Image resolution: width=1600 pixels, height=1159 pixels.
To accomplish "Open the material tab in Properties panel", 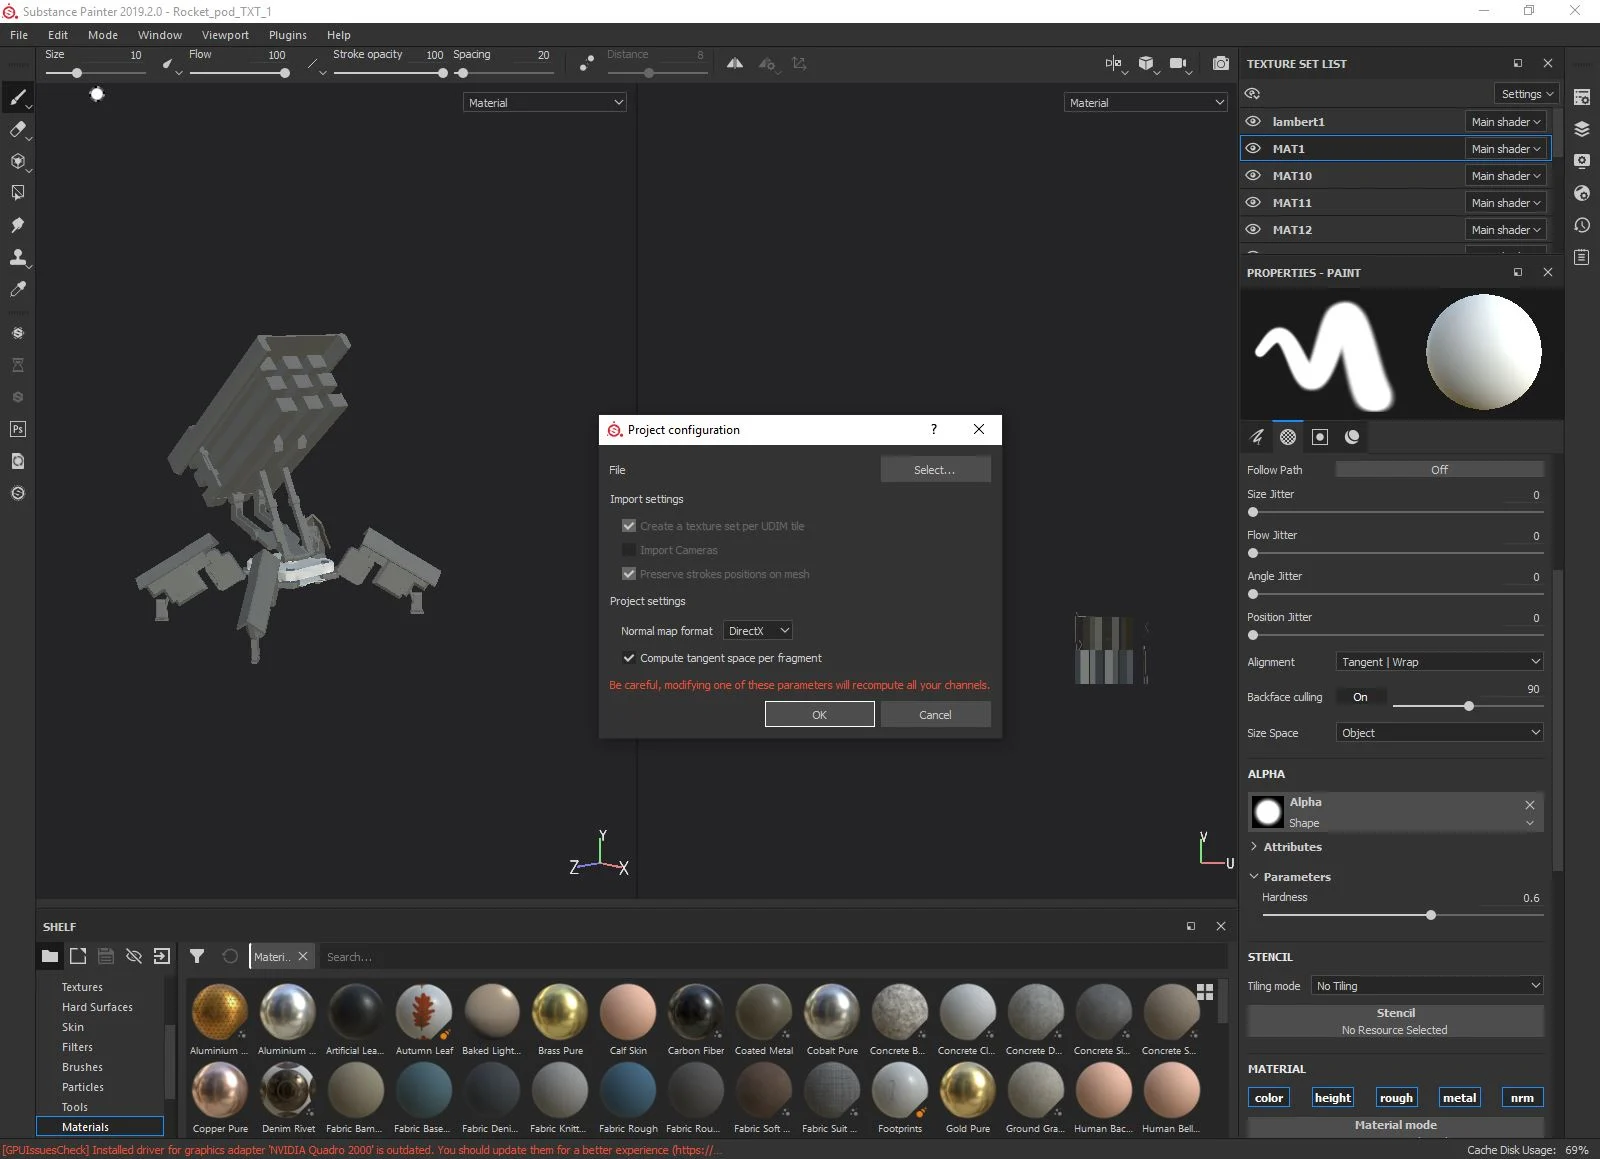I will pos(1352,437).
